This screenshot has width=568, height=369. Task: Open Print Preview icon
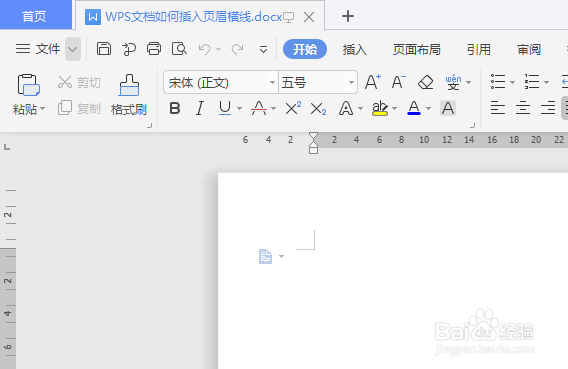click(179, 49)
